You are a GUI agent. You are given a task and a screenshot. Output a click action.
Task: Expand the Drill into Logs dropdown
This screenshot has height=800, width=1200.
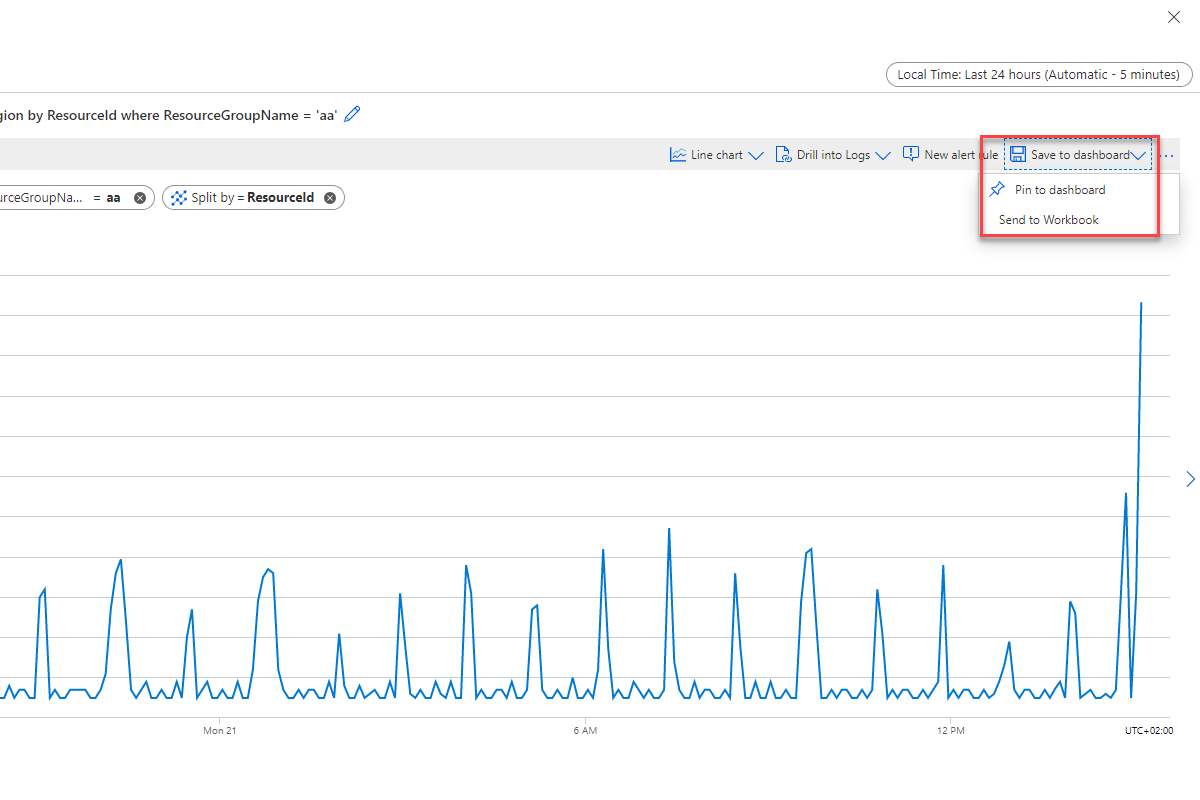884,154
